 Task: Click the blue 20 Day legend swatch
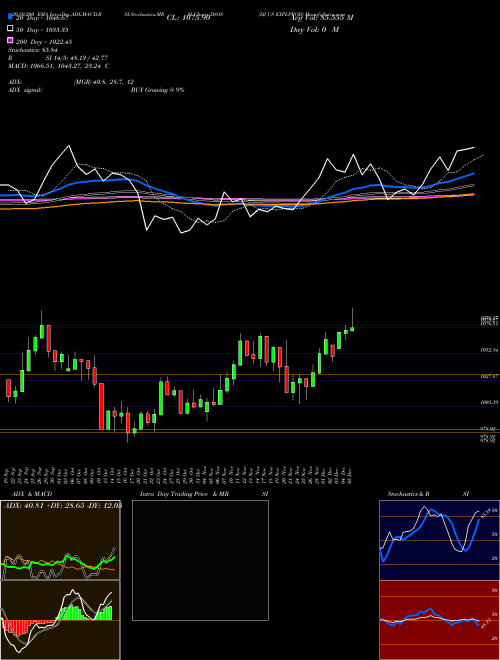pyautogui.click(x=10, y=17)
